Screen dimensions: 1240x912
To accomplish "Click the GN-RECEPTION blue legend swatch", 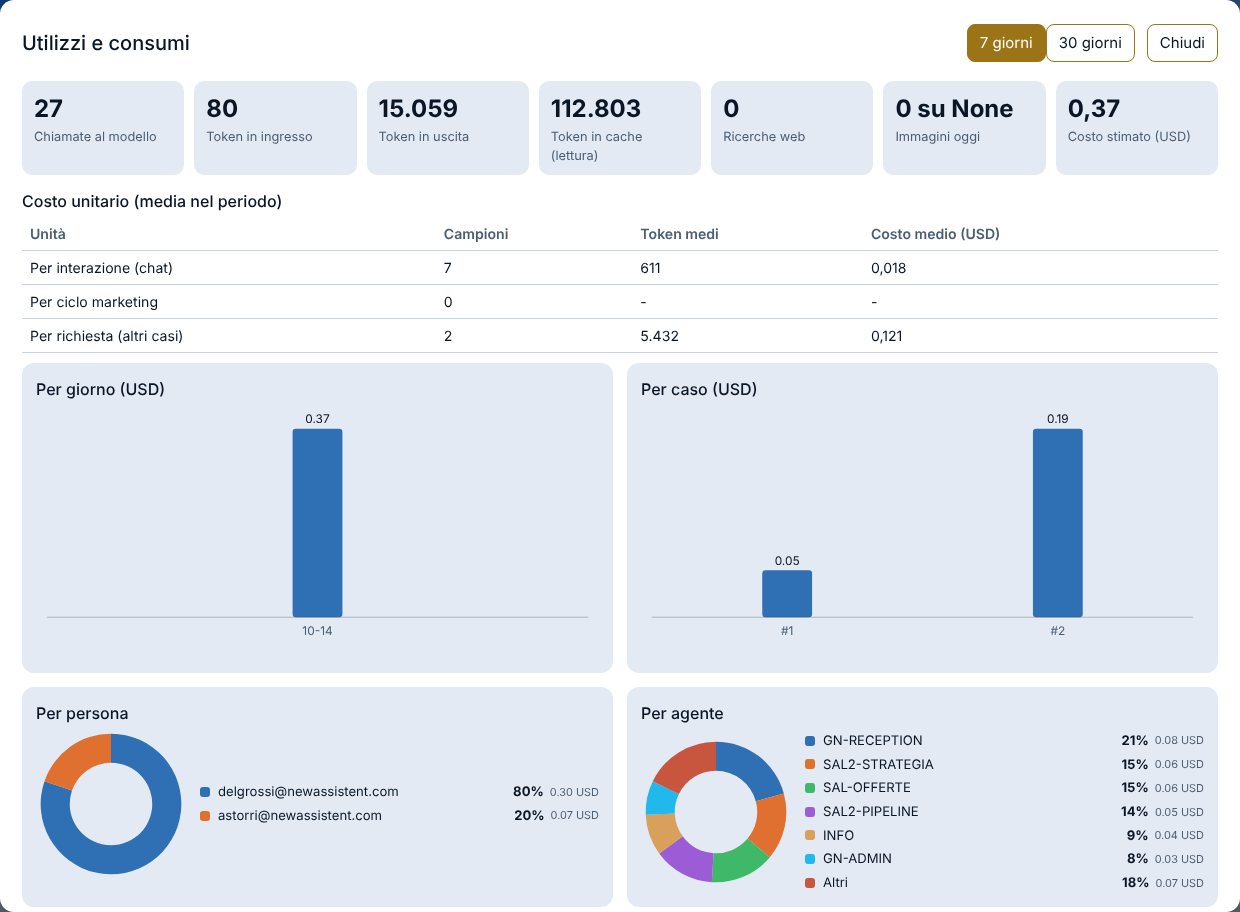I will (810, 741).
